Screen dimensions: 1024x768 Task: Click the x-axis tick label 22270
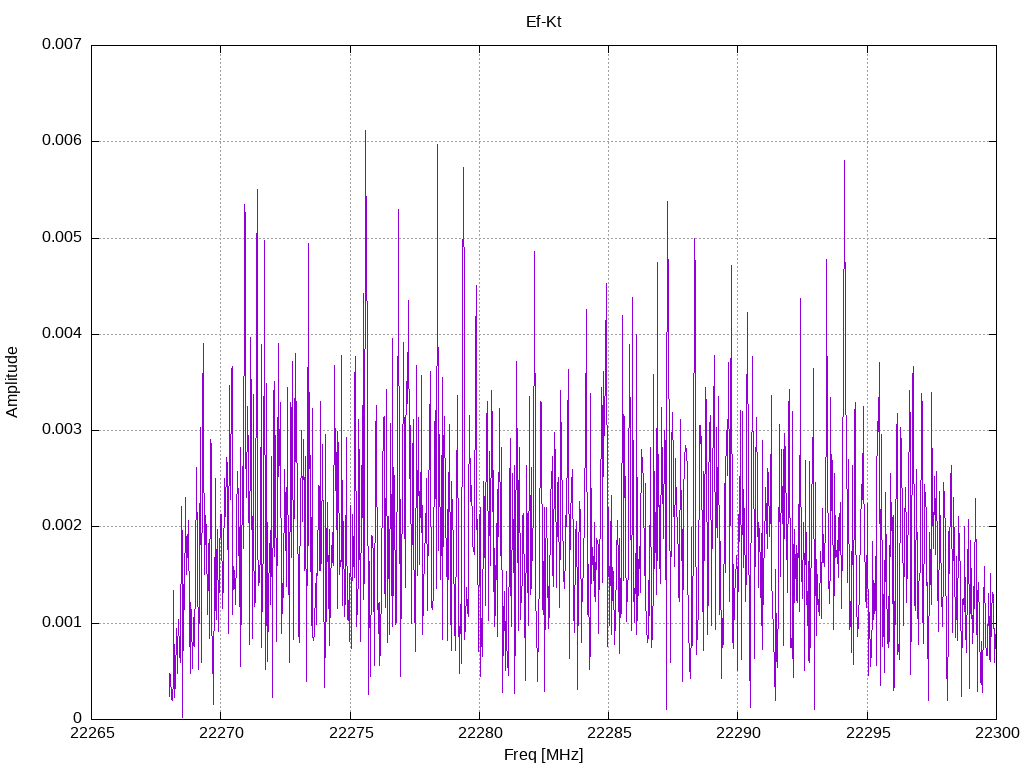click(x=221, y=733)
